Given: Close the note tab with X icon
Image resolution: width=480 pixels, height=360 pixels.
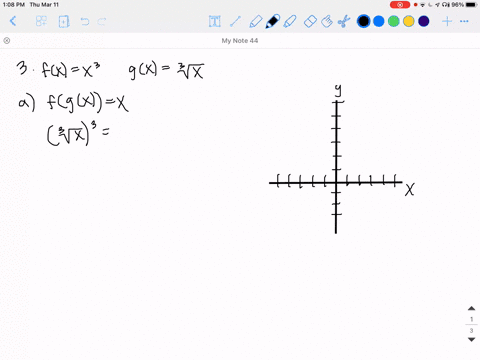Looking at the screenshot, I should 7,41.
